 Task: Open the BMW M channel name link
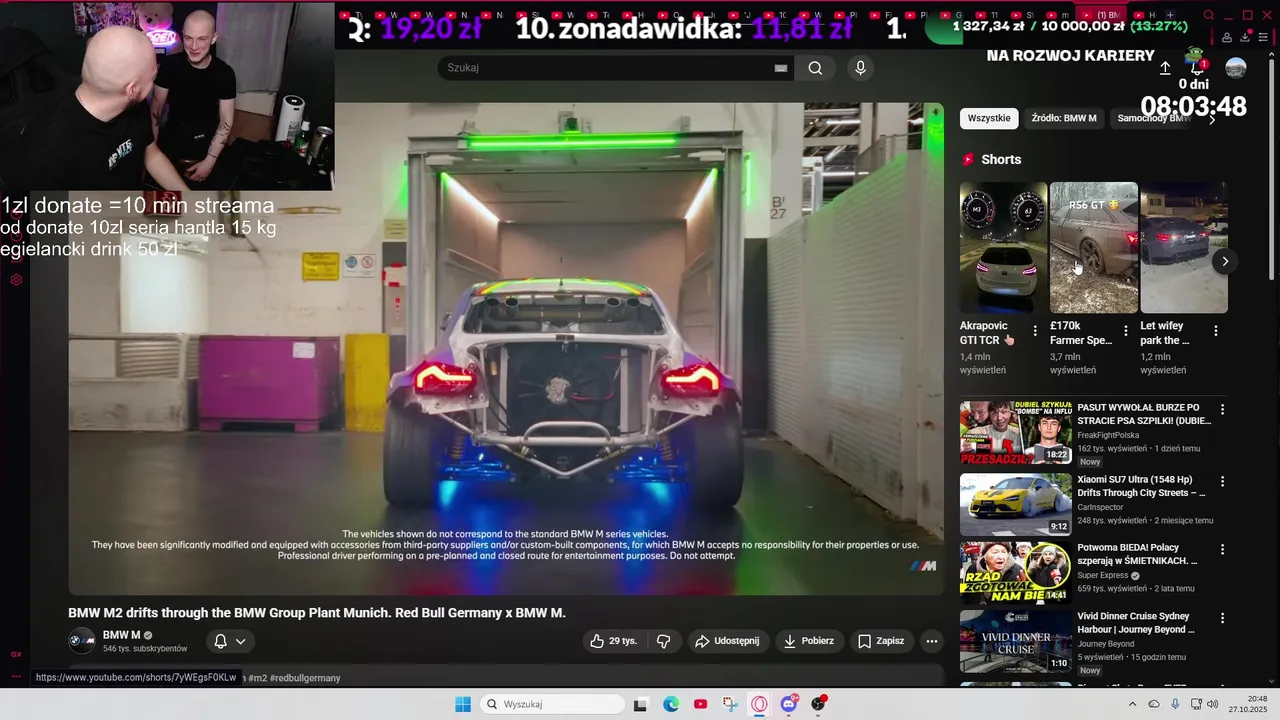coord(122,635)
